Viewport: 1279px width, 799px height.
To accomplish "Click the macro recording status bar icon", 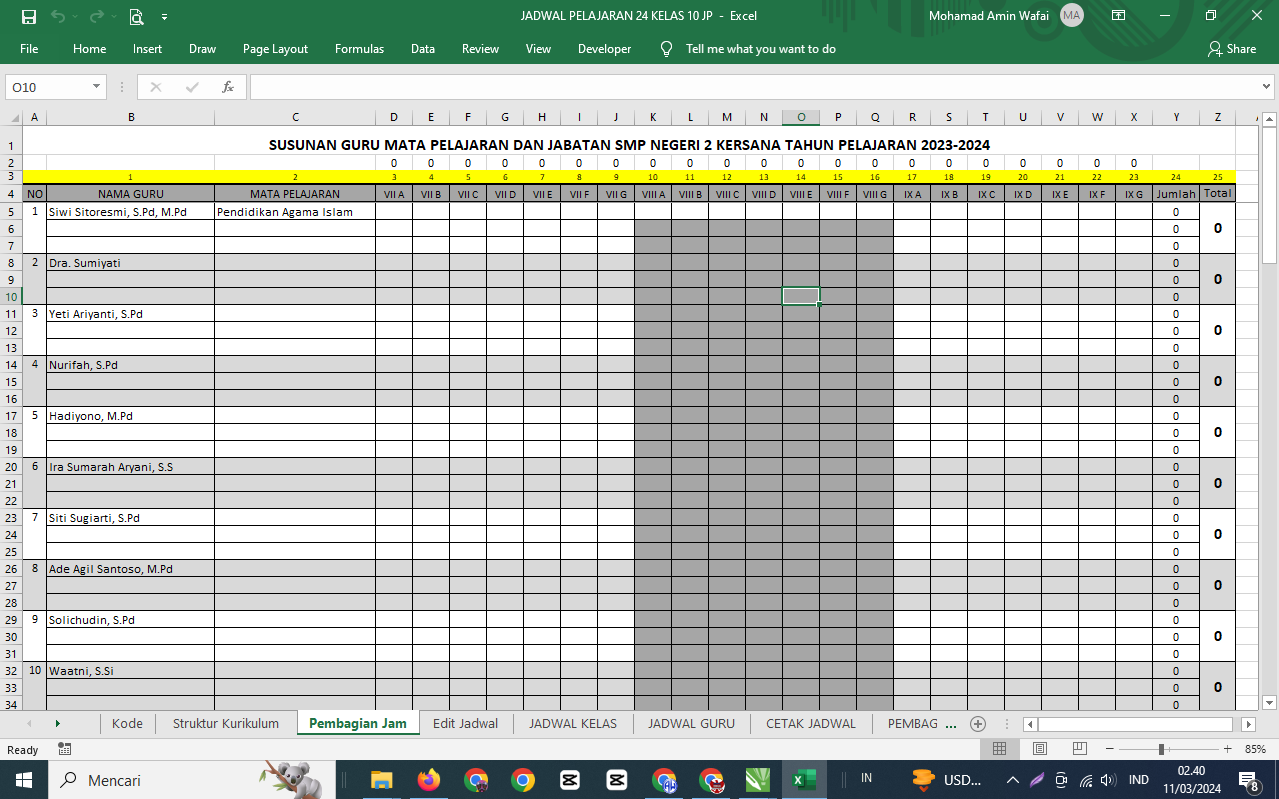I will 64,749.
